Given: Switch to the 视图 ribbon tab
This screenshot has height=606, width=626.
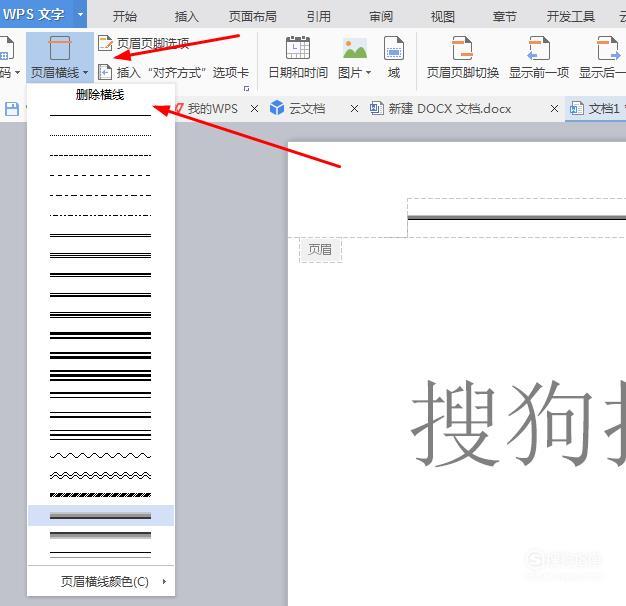Looking at the screenshot, I should (x=443, y=16).
